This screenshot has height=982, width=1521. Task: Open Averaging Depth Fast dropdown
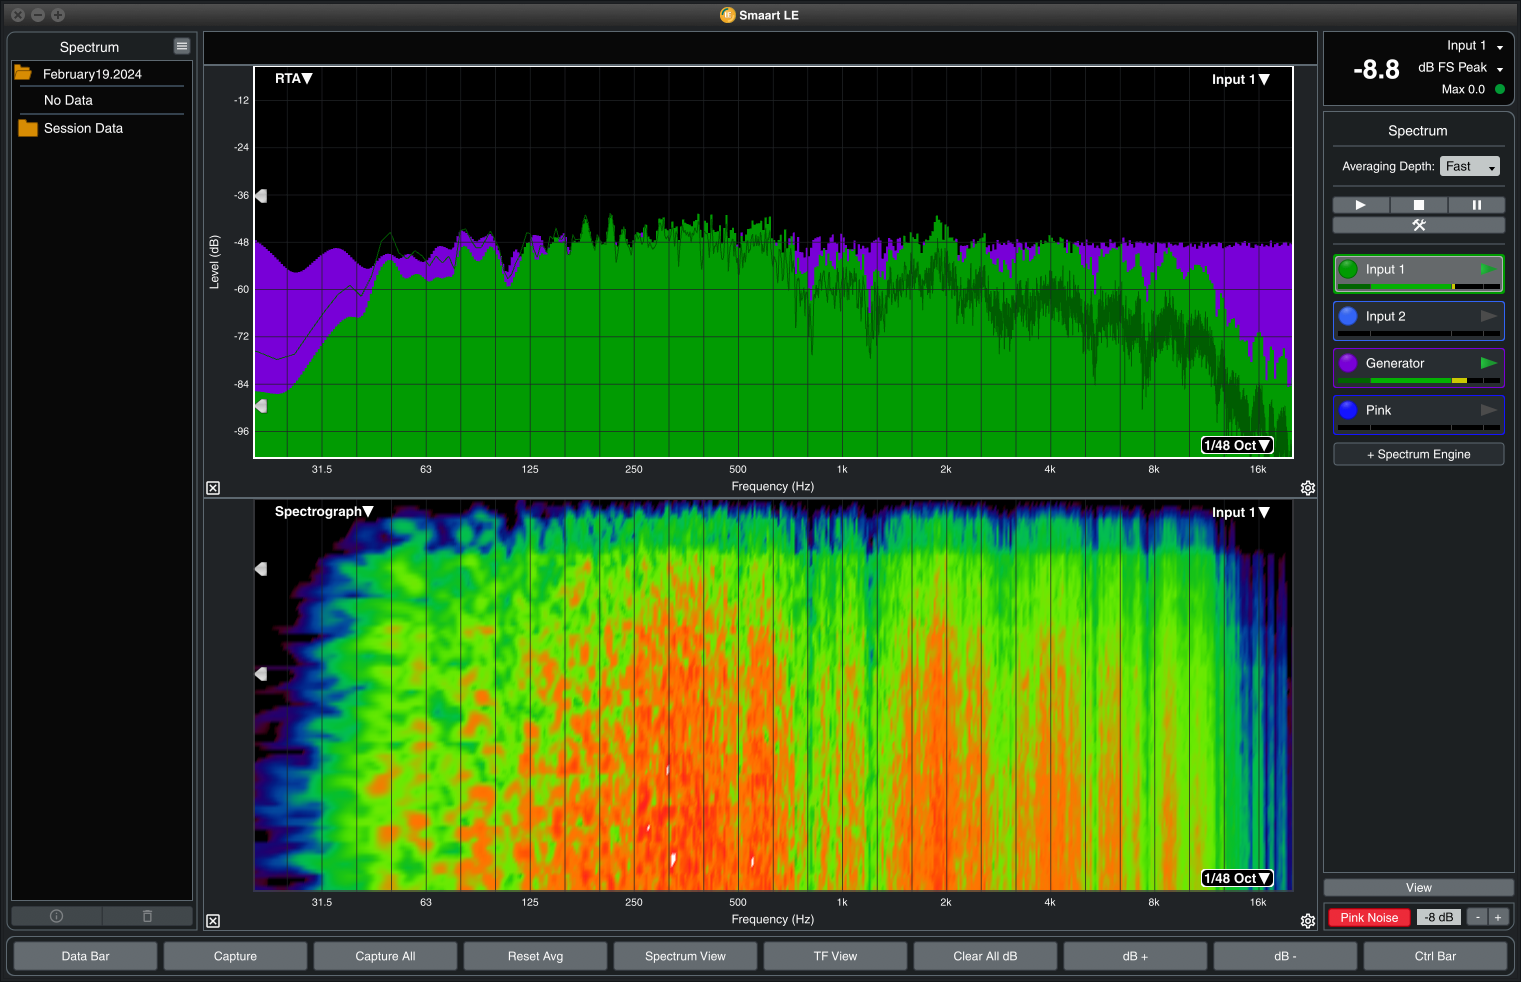coord(1470,166)
